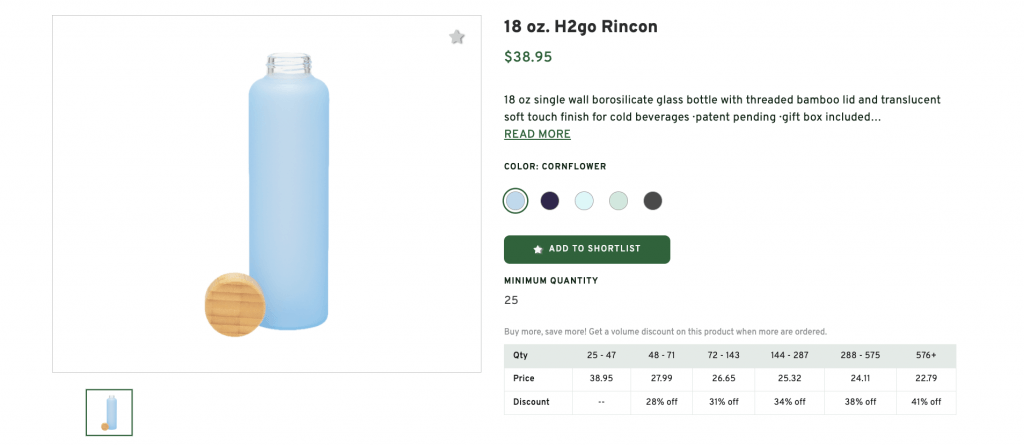This screenshot has height=445, width=1024.
Task: Click the star favorite icon on product image
Action: click(x=457, y=38)
